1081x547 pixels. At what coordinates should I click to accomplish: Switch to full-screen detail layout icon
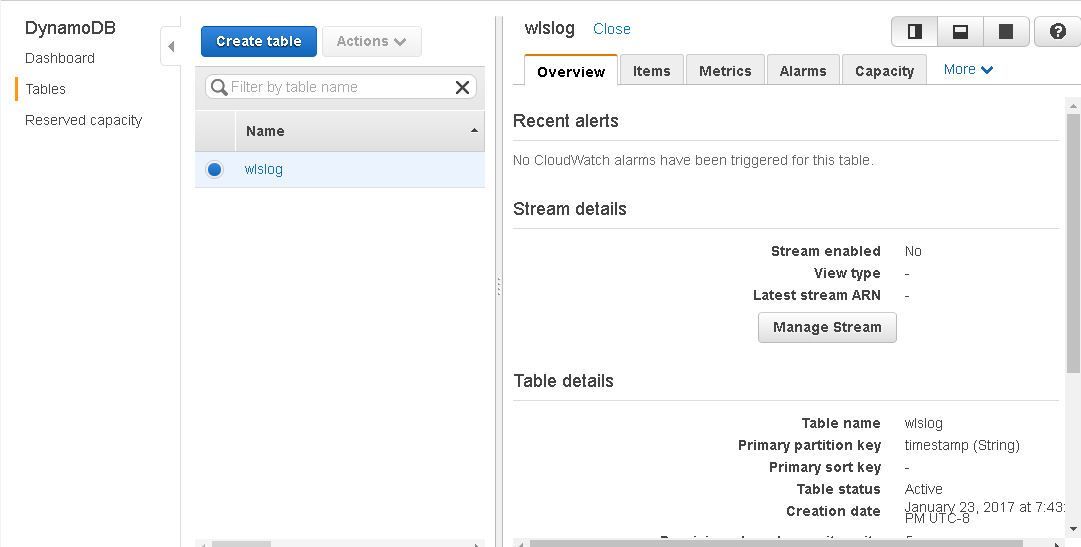coord(1006,32)
